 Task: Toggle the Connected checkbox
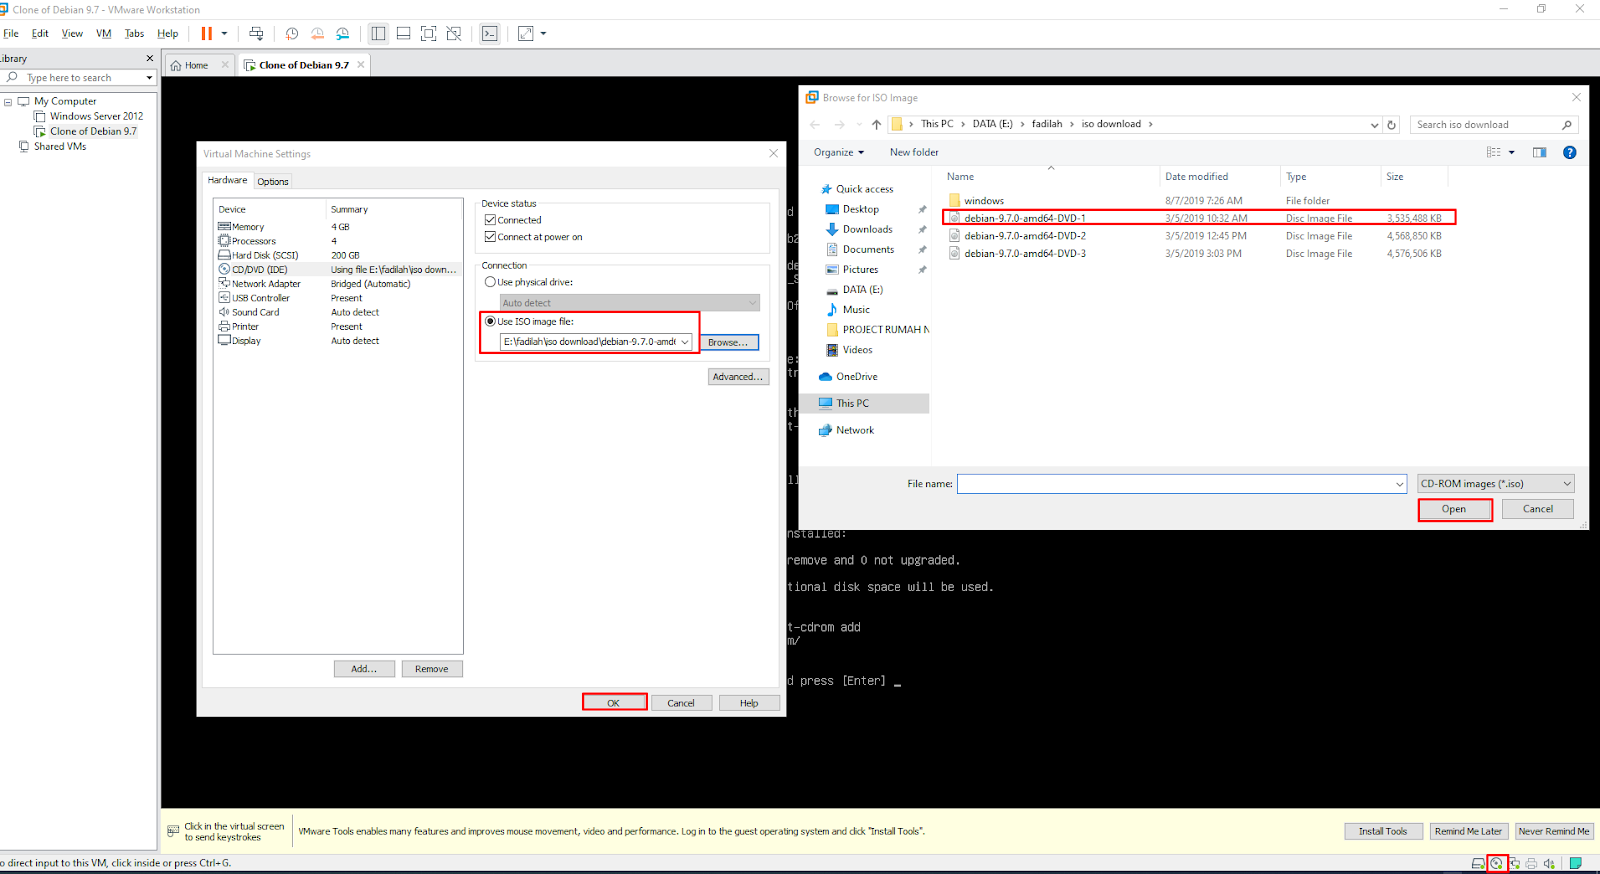490,220
